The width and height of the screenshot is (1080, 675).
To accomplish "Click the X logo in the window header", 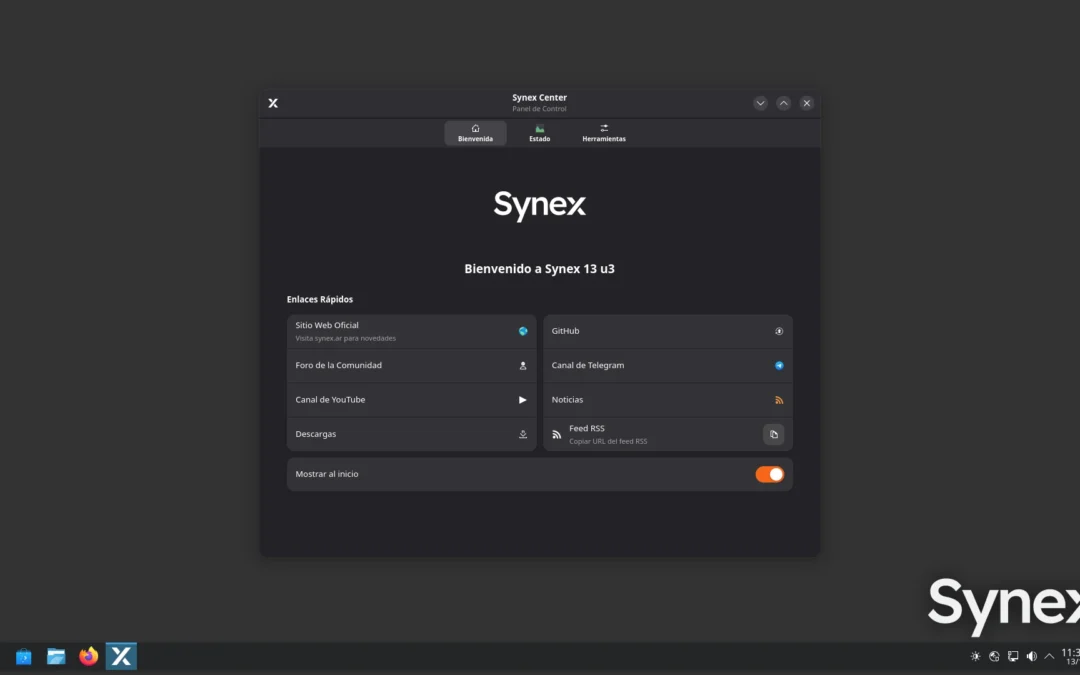I will click(x=273, y=102).
